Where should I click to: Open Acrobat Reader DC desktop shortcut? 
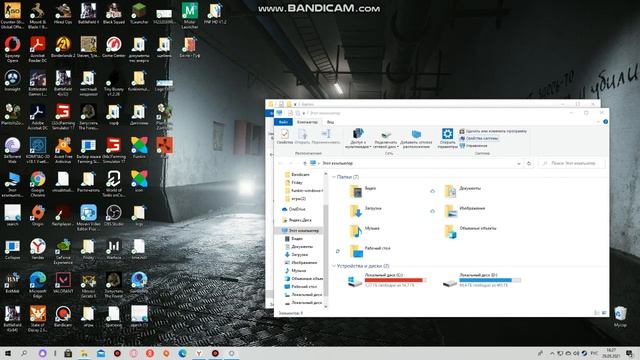pyautogui.click(x=38, y=49)
